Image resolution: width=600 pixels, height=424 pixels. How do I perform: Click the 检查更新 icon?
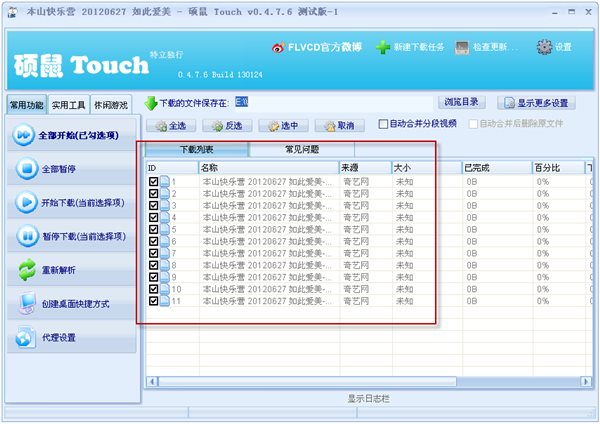coord(462,47)
